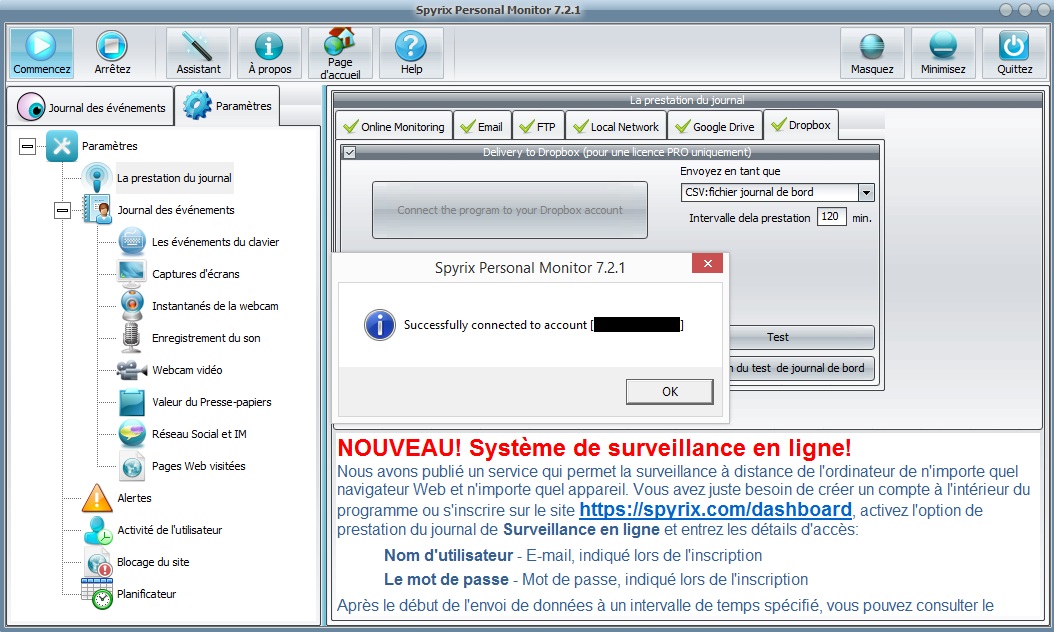Click the Instantanés de la webcam icon
This screenshot has width=1054, height=632.
[132, 305]
